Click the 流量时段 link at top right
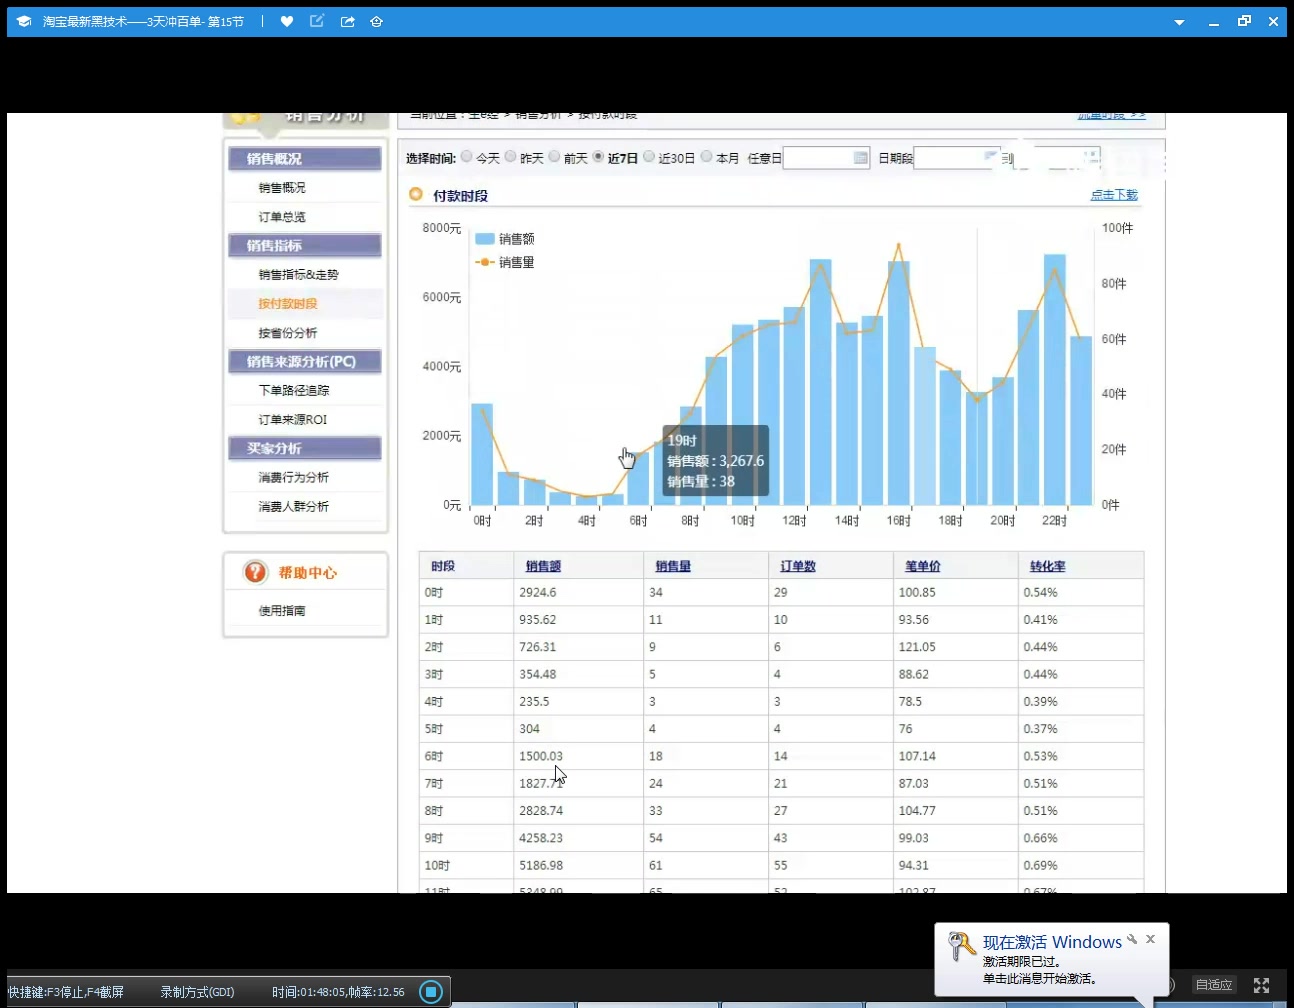 click(1111, 116)
